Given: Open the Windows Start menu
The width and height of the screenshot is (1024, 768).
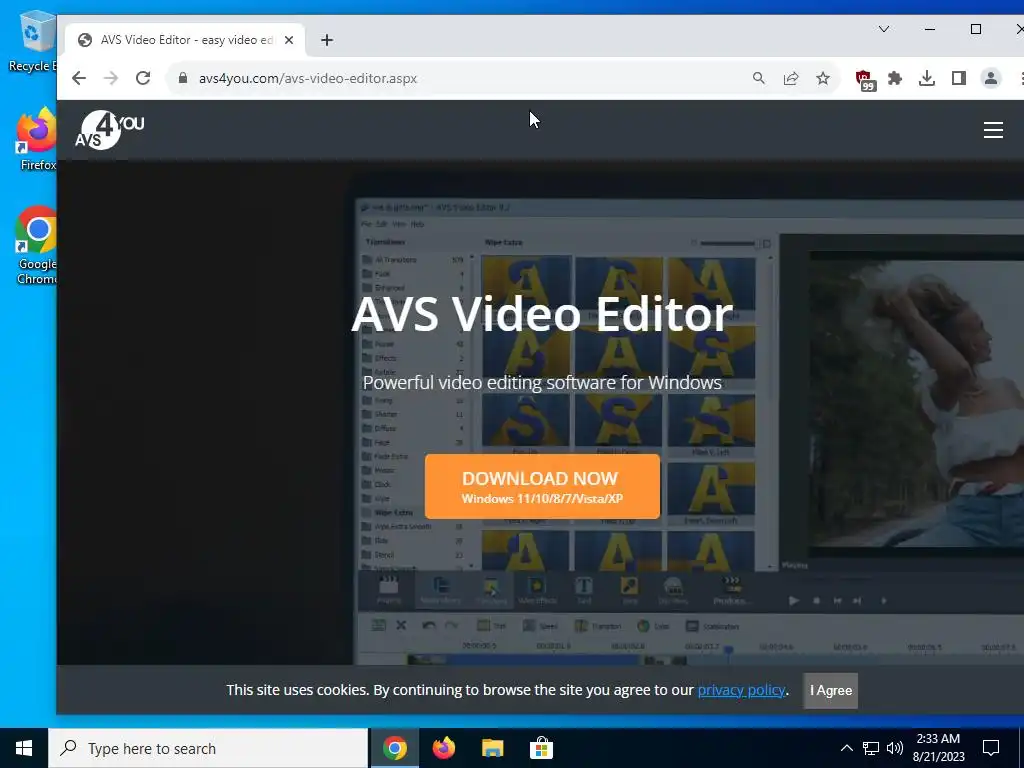Looking at the screenshot, I should [x=24, y=748].
